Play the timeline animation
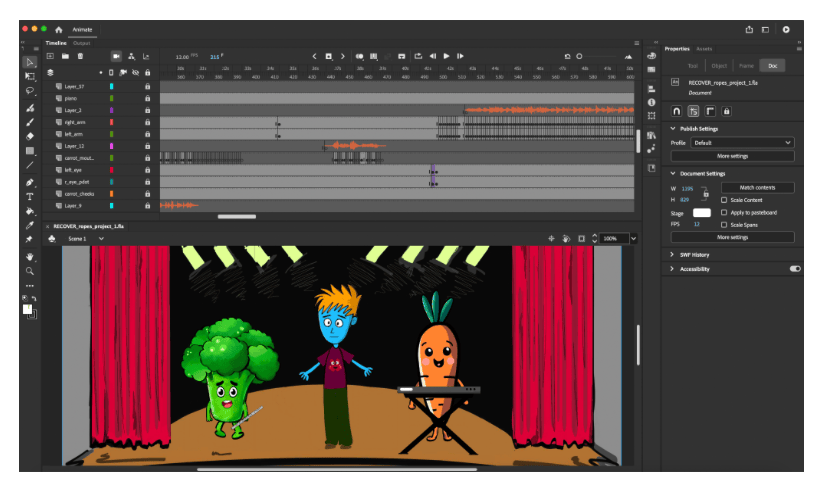Viewport: 824px width, 496px height. [x=446, y=56]
